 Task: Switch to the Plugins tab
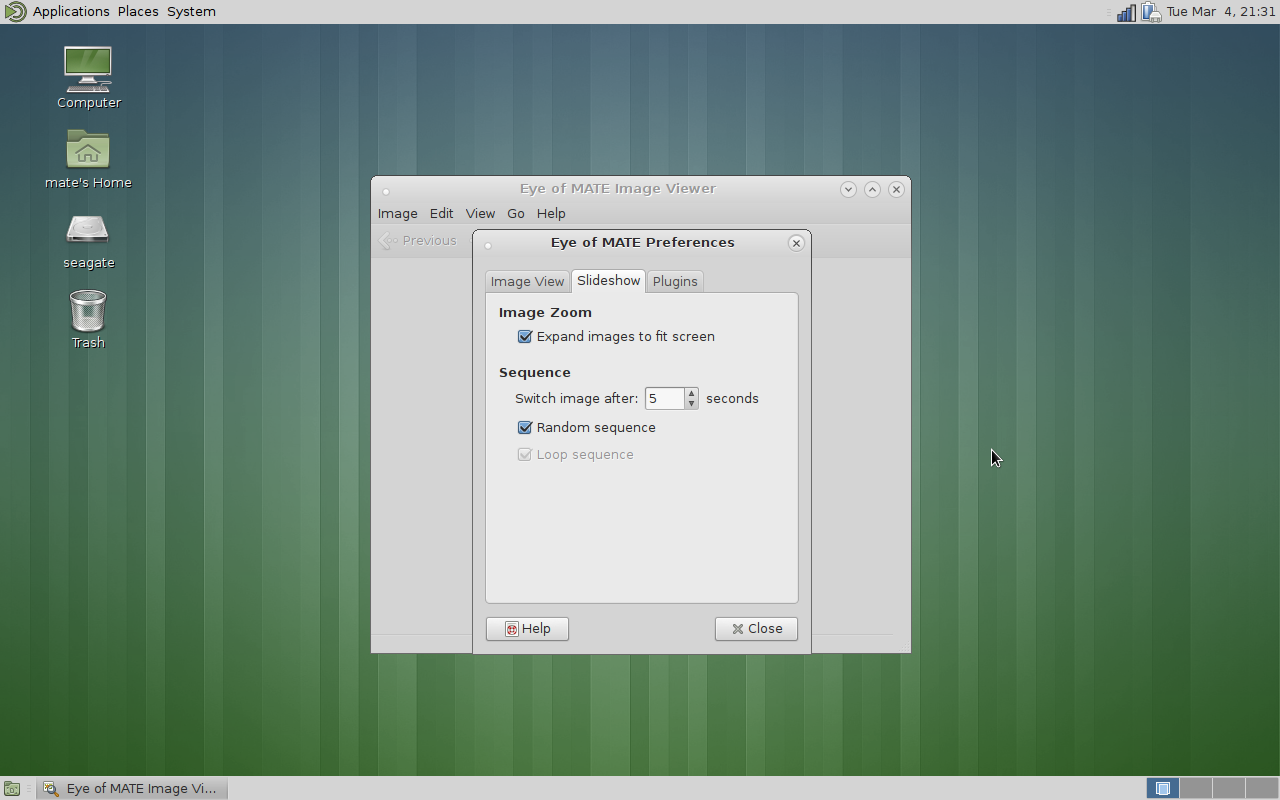(675, 282)
